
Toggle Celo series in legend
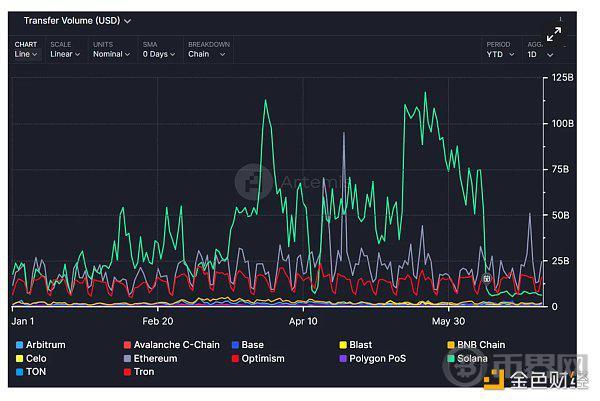click(x=31, y=359)
